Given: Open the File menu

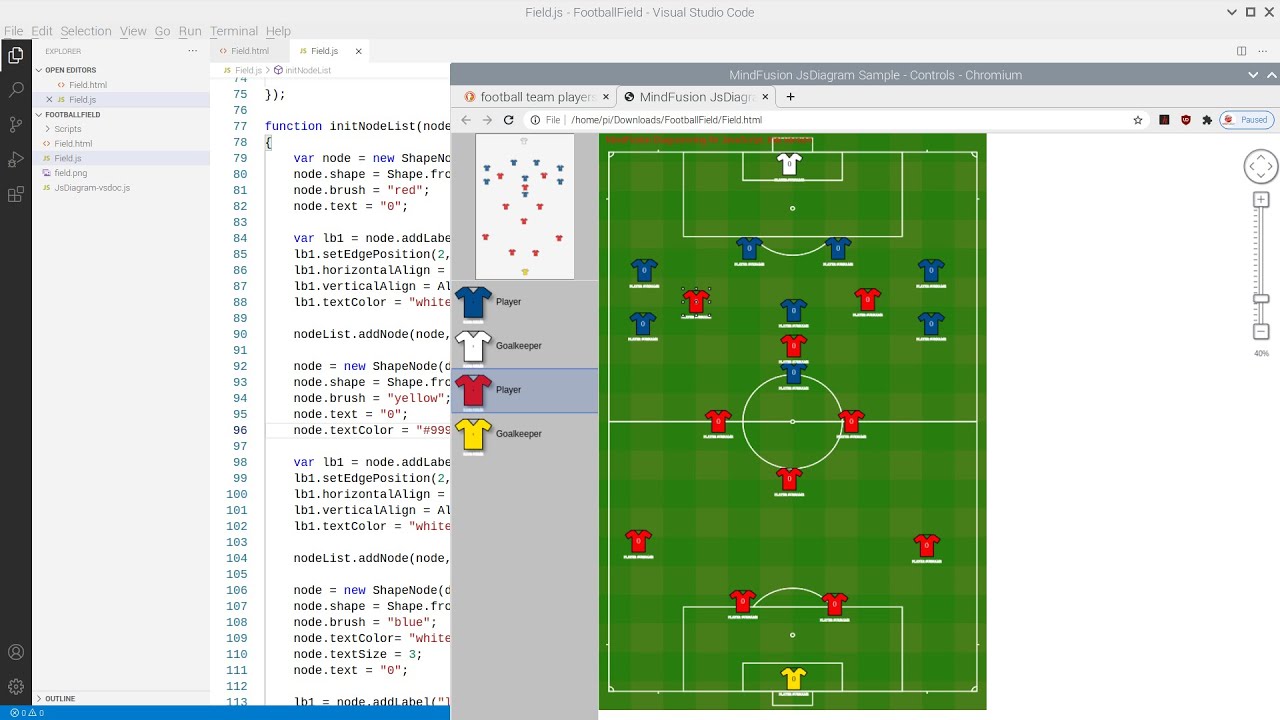Looking at the screenshot, I should click(13, 31).
